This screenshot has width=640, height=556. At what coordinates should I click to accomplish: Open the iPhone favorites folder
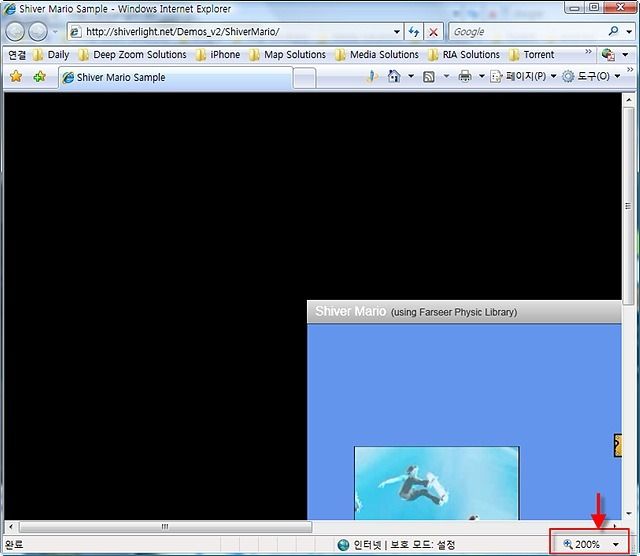tap(218, 55)
